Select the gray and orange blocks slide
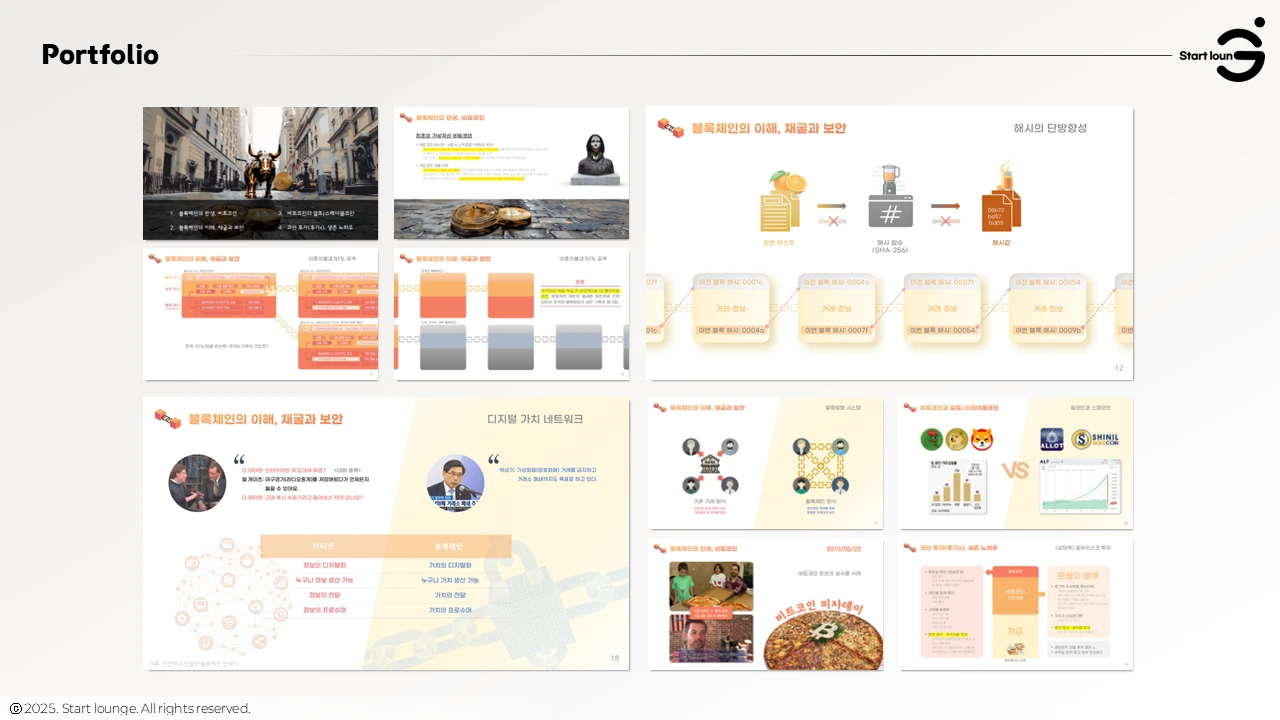Image resolution: width=1280 pixels, height=720 pixels. (x=511, y=314)
